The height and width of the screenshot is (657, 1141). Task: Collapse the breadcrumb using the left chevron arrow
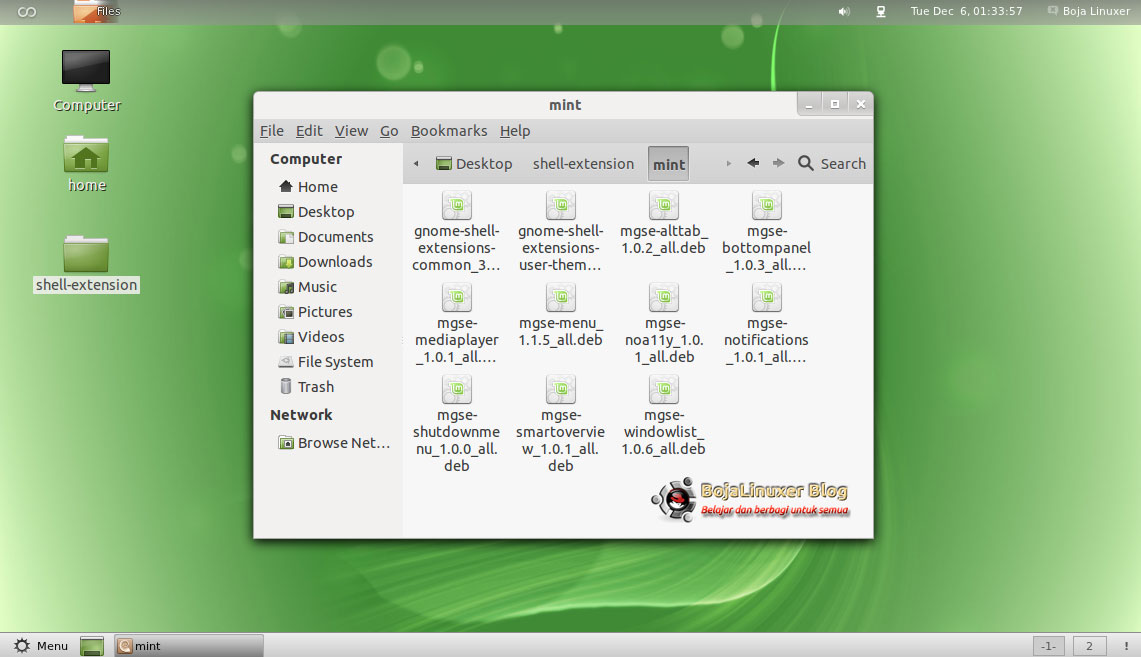pyautogui.click(x=415, y=163)
